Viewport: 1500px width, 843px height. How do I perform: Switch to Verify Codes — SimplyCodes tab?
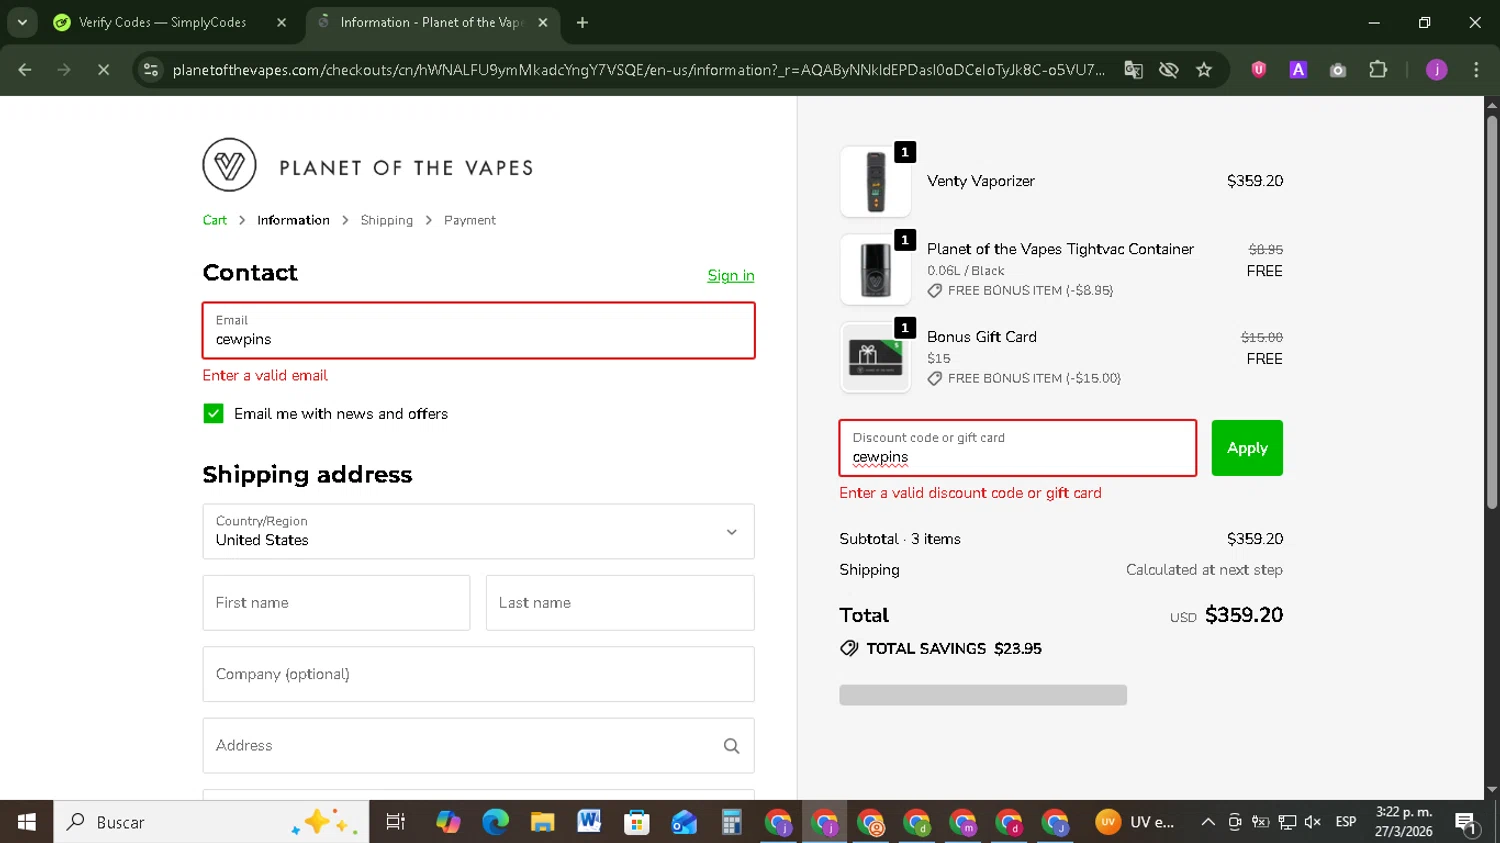click(162, 22)
